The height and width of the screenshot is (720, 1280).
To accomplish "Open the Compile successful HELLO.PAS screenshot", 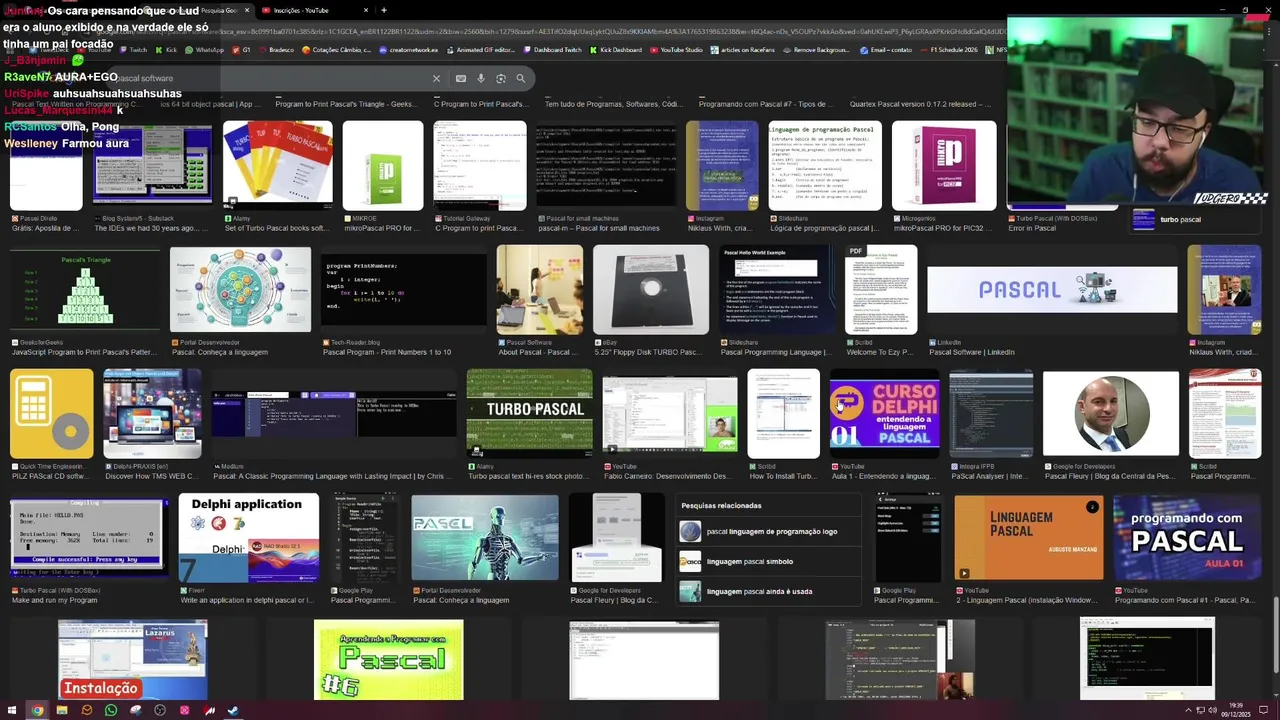I will click(89, 538).
